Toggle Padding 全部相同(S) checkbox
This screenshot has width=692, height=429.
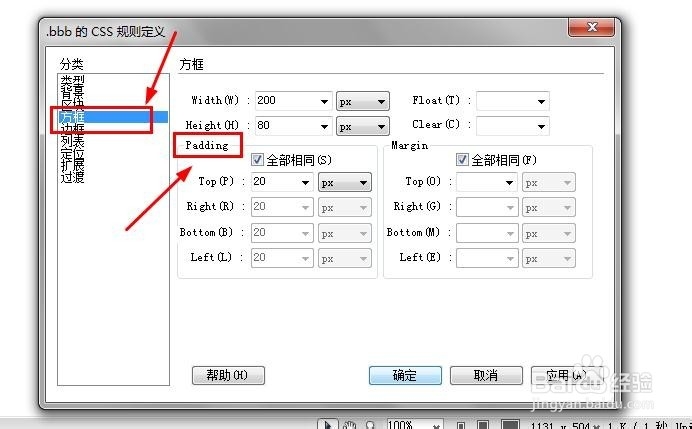[x=257, y=159]
